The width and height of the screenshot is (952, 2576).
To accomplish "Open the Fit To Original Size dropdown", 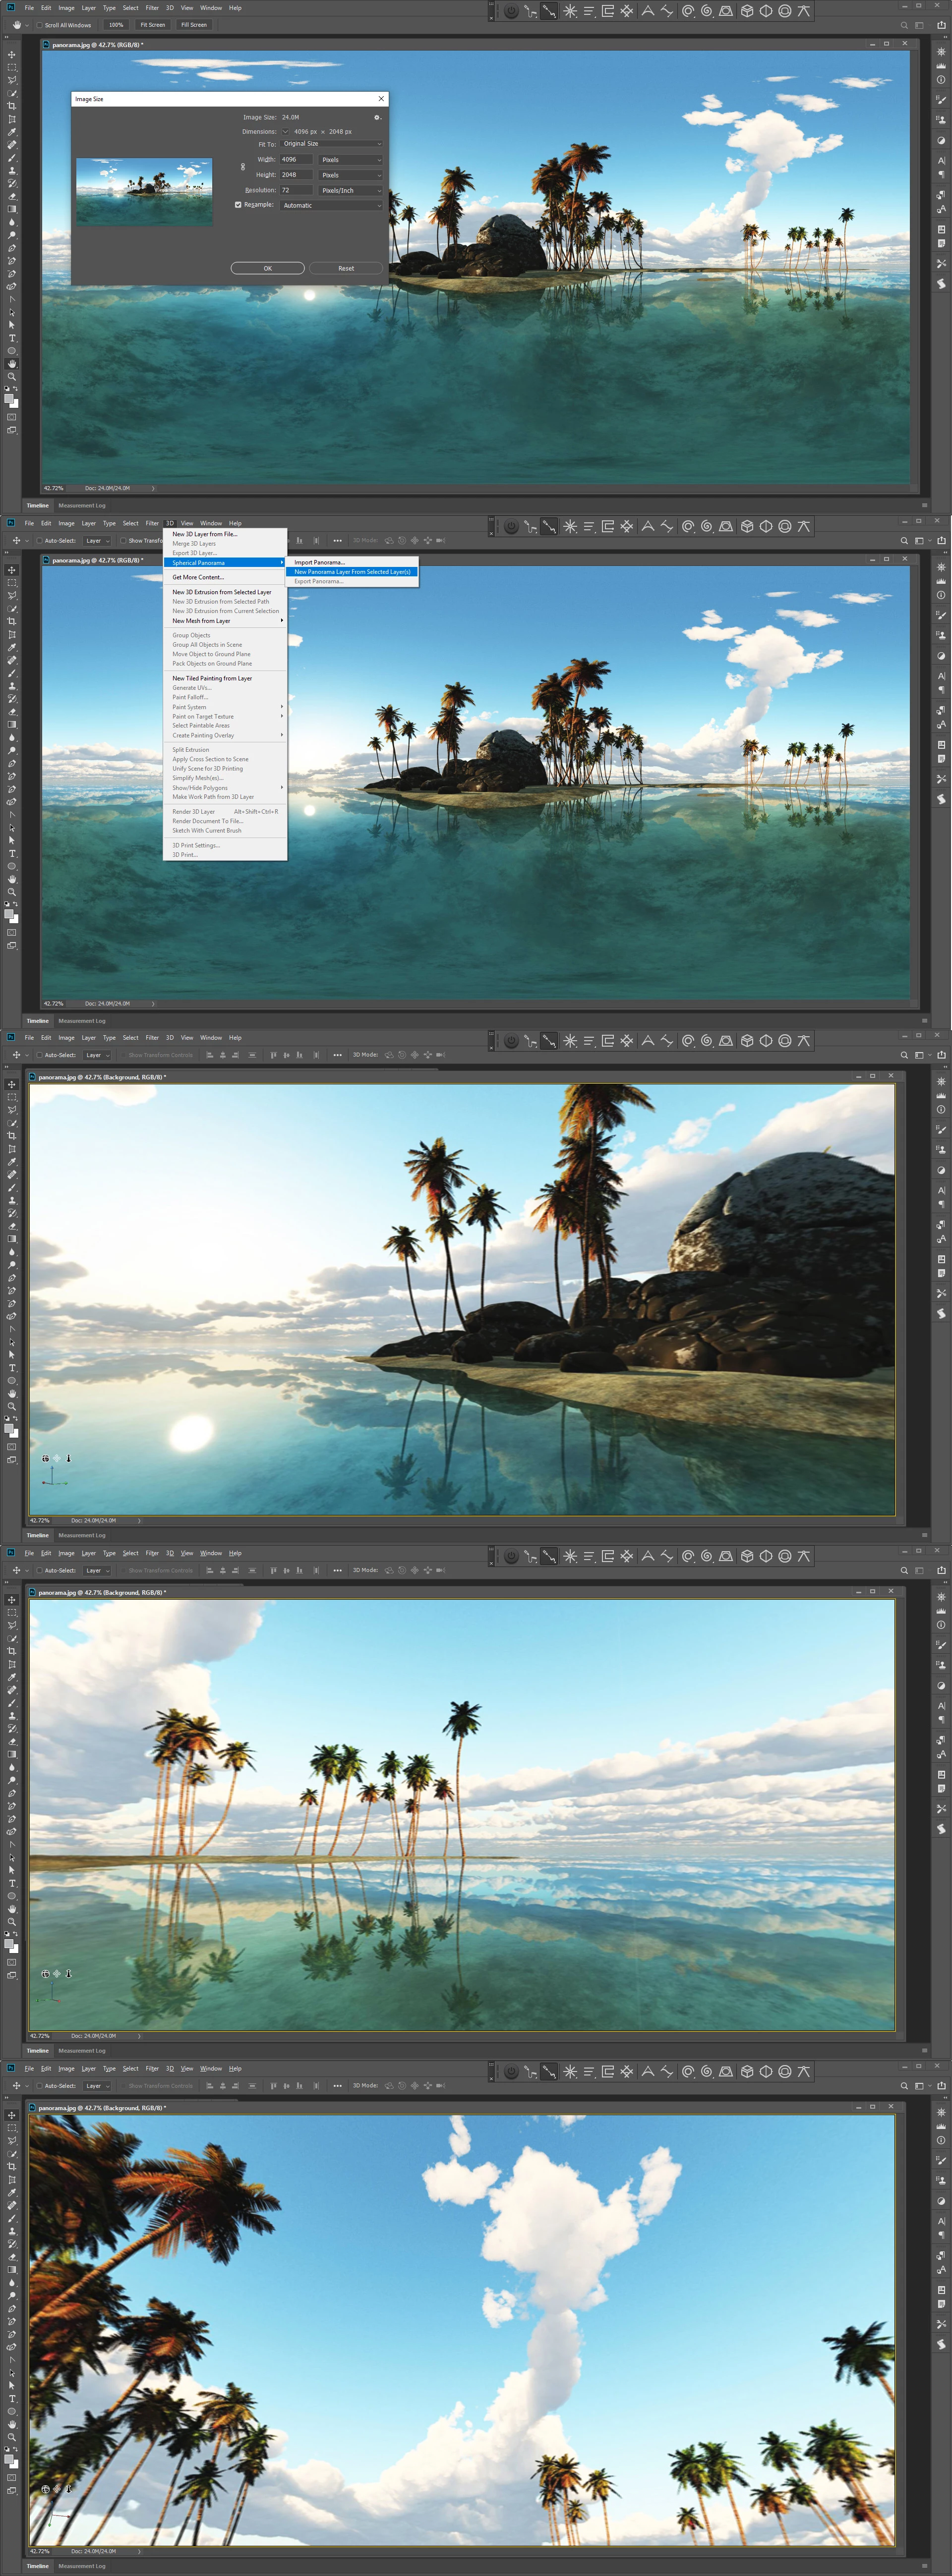I will click(x=331, y=144).
